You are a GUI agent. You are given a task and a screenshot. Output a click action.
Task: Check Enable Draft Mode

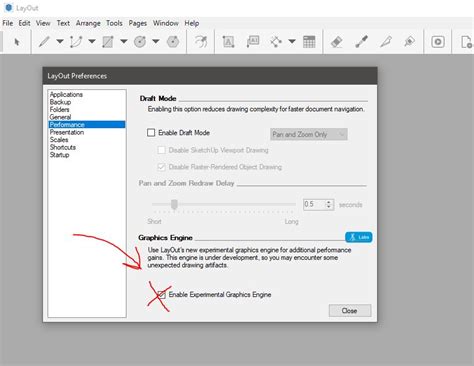(x=151, y=133)
